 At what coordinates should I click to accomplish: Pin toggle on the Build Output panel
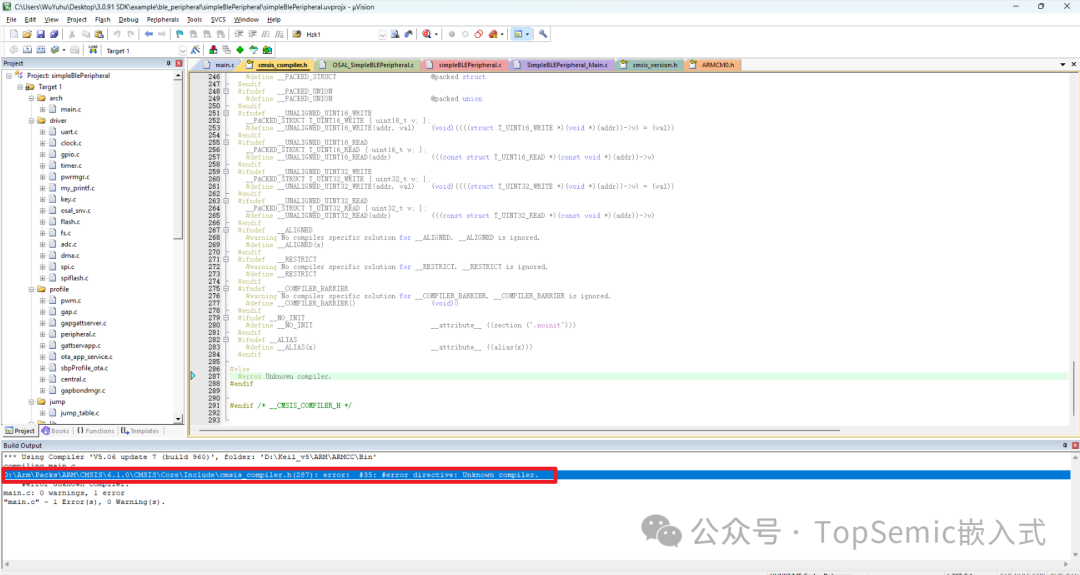[x=1063, y=446]
